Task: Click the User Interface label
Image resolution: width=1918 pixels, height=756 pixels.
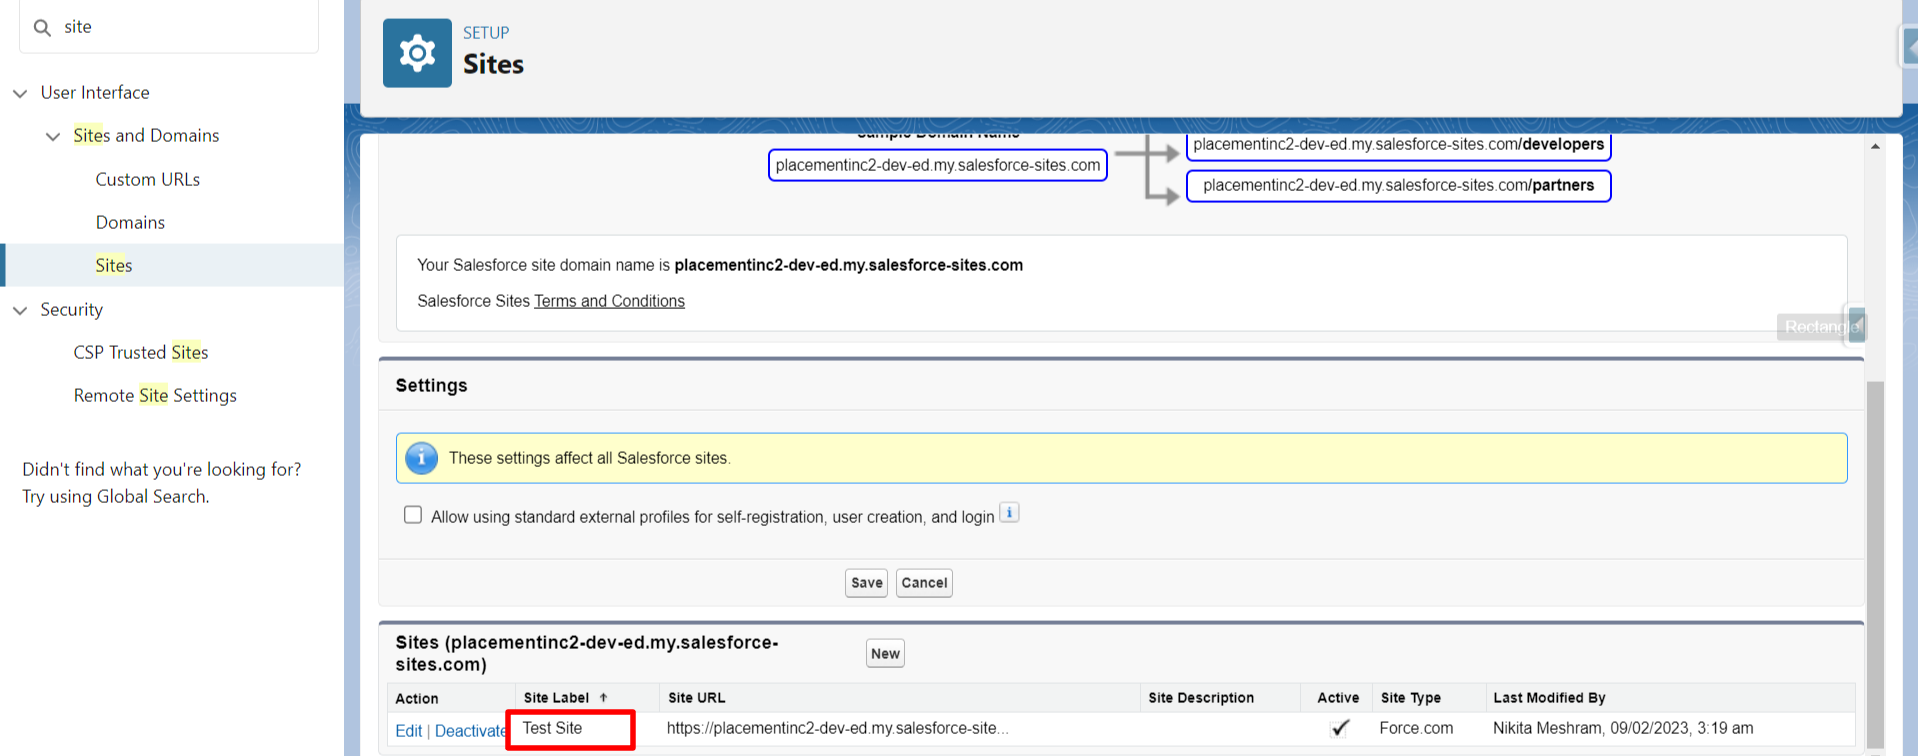Action: coord(95,92)
